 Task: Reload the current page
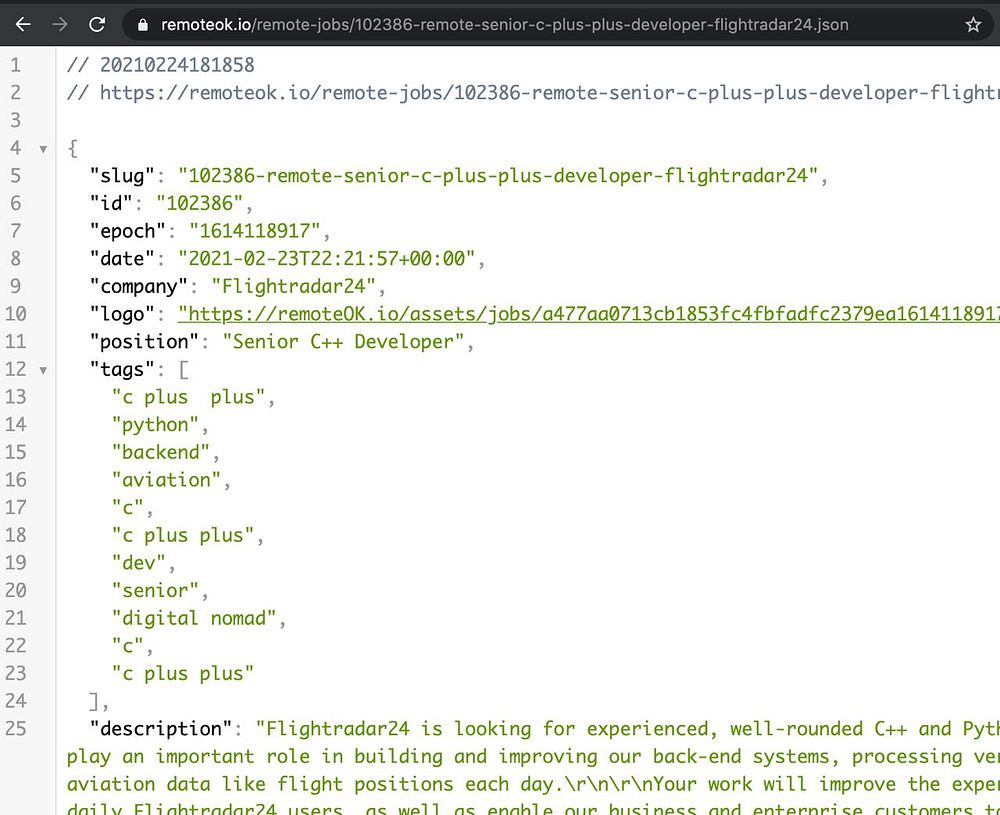pyautogui.click(x=97, y=25)
